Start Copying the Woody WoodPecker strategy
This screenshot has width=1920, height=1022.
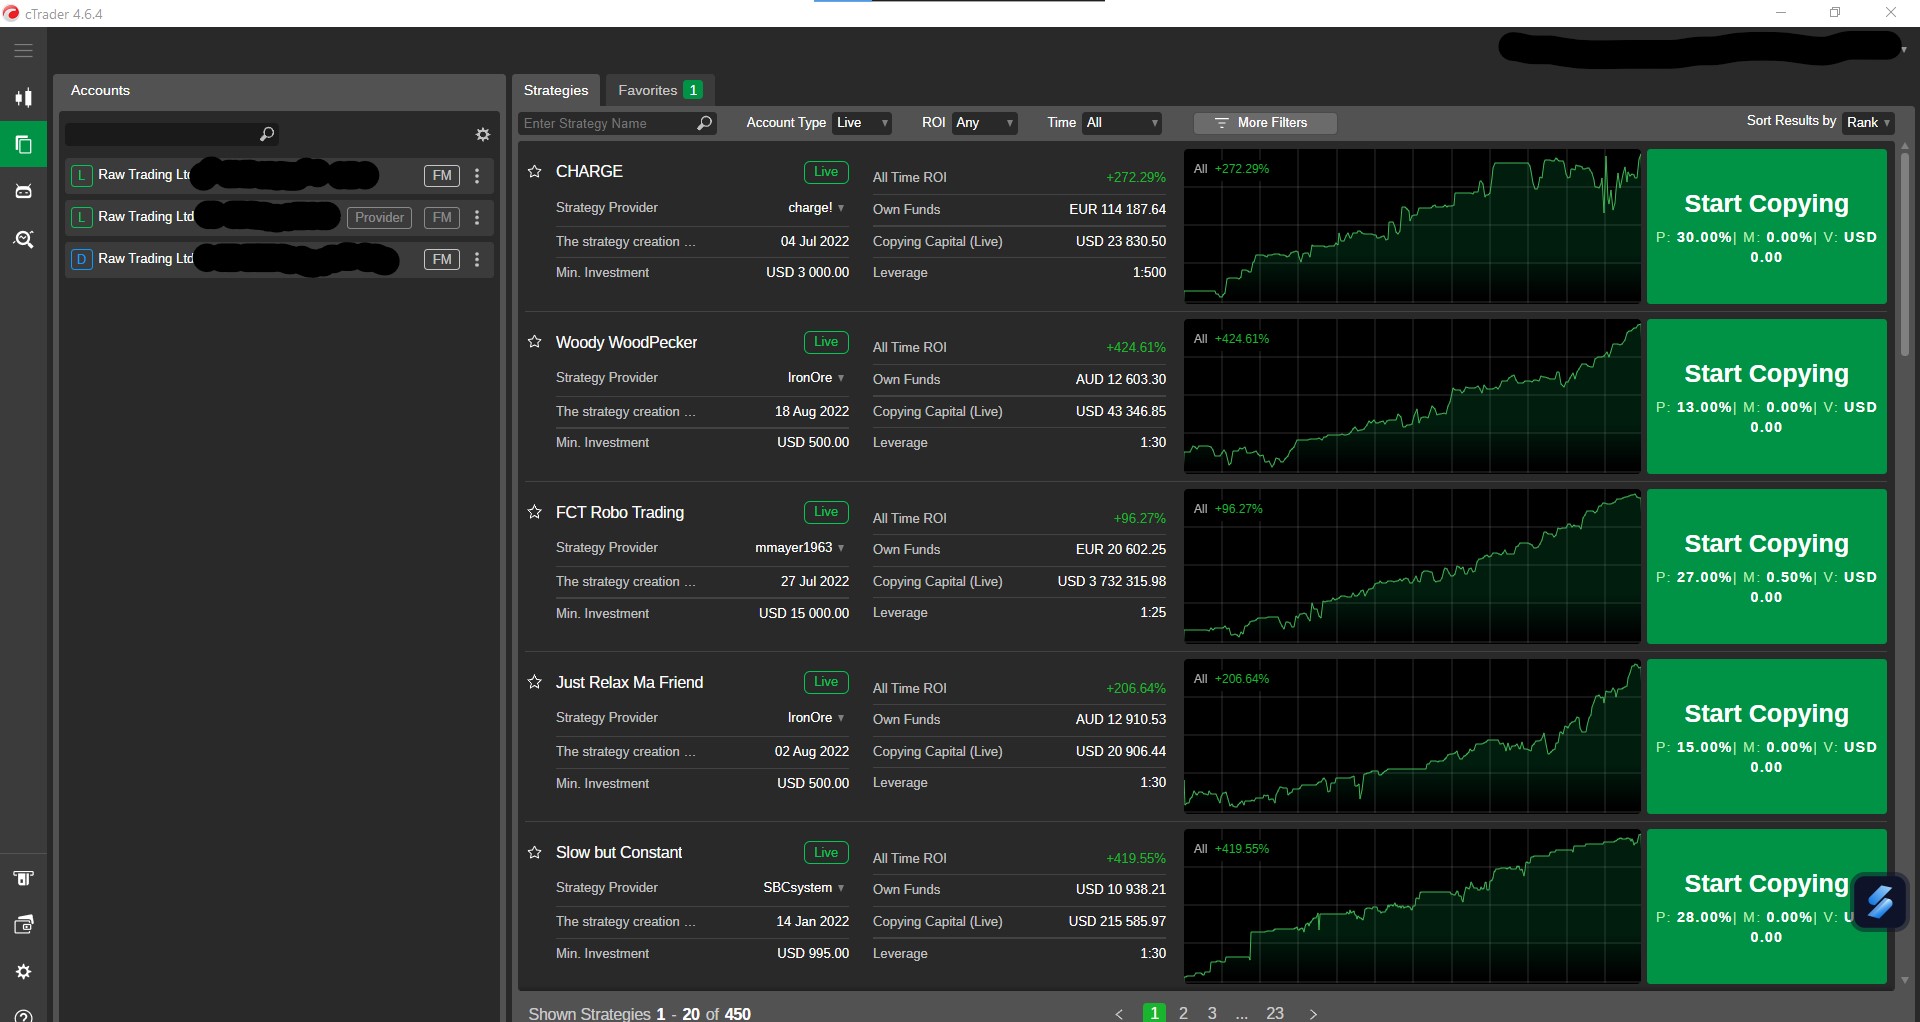1766,397
